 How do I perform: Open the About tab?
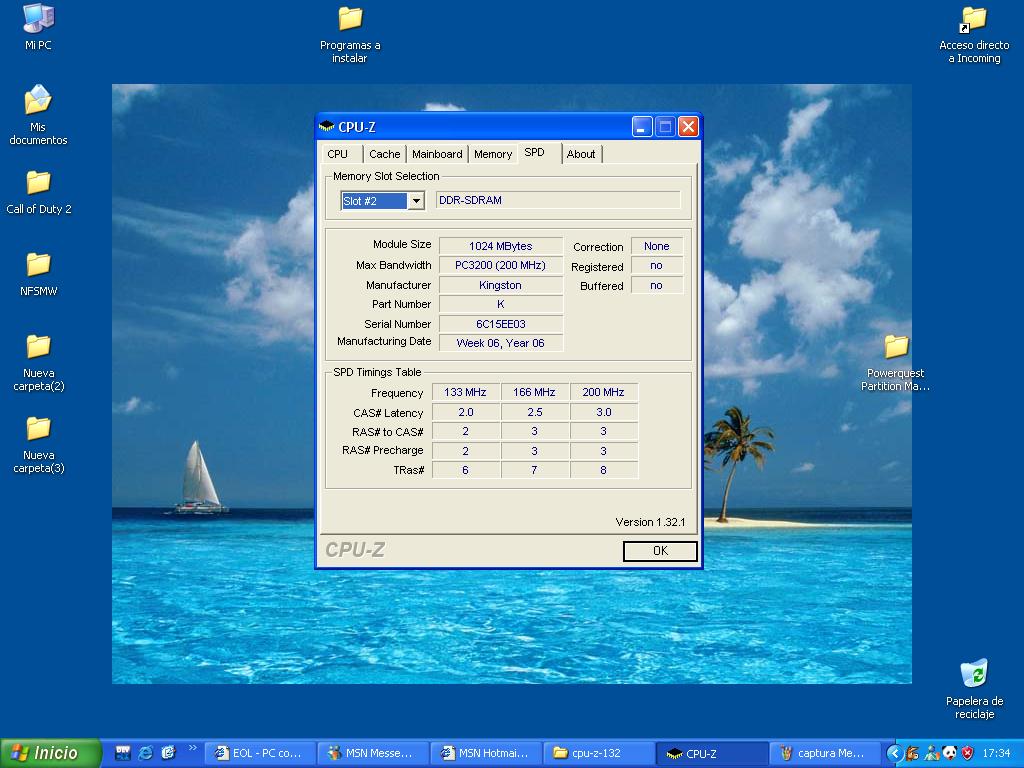(x=581, y=154)
